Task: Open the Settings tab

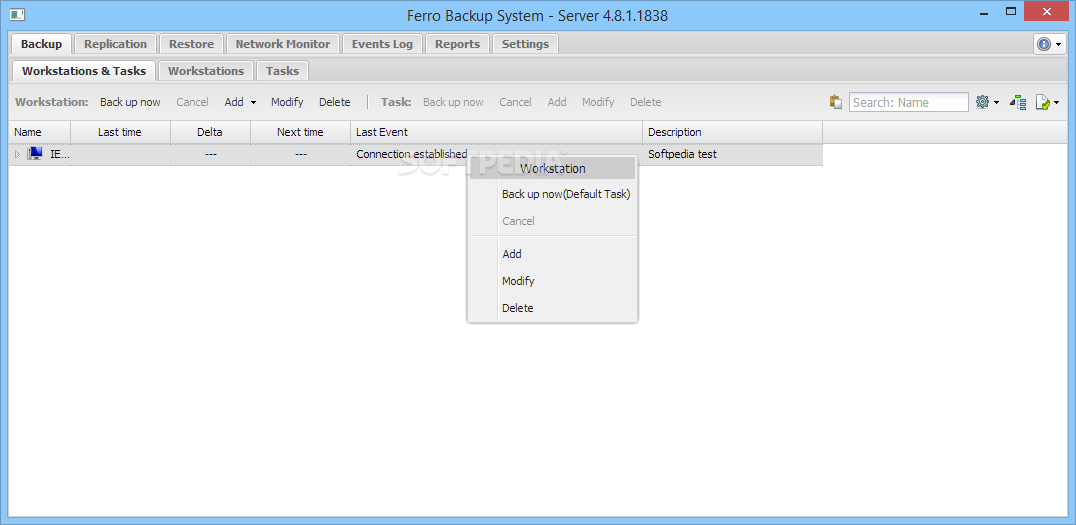Action: (x=525, y=44)
